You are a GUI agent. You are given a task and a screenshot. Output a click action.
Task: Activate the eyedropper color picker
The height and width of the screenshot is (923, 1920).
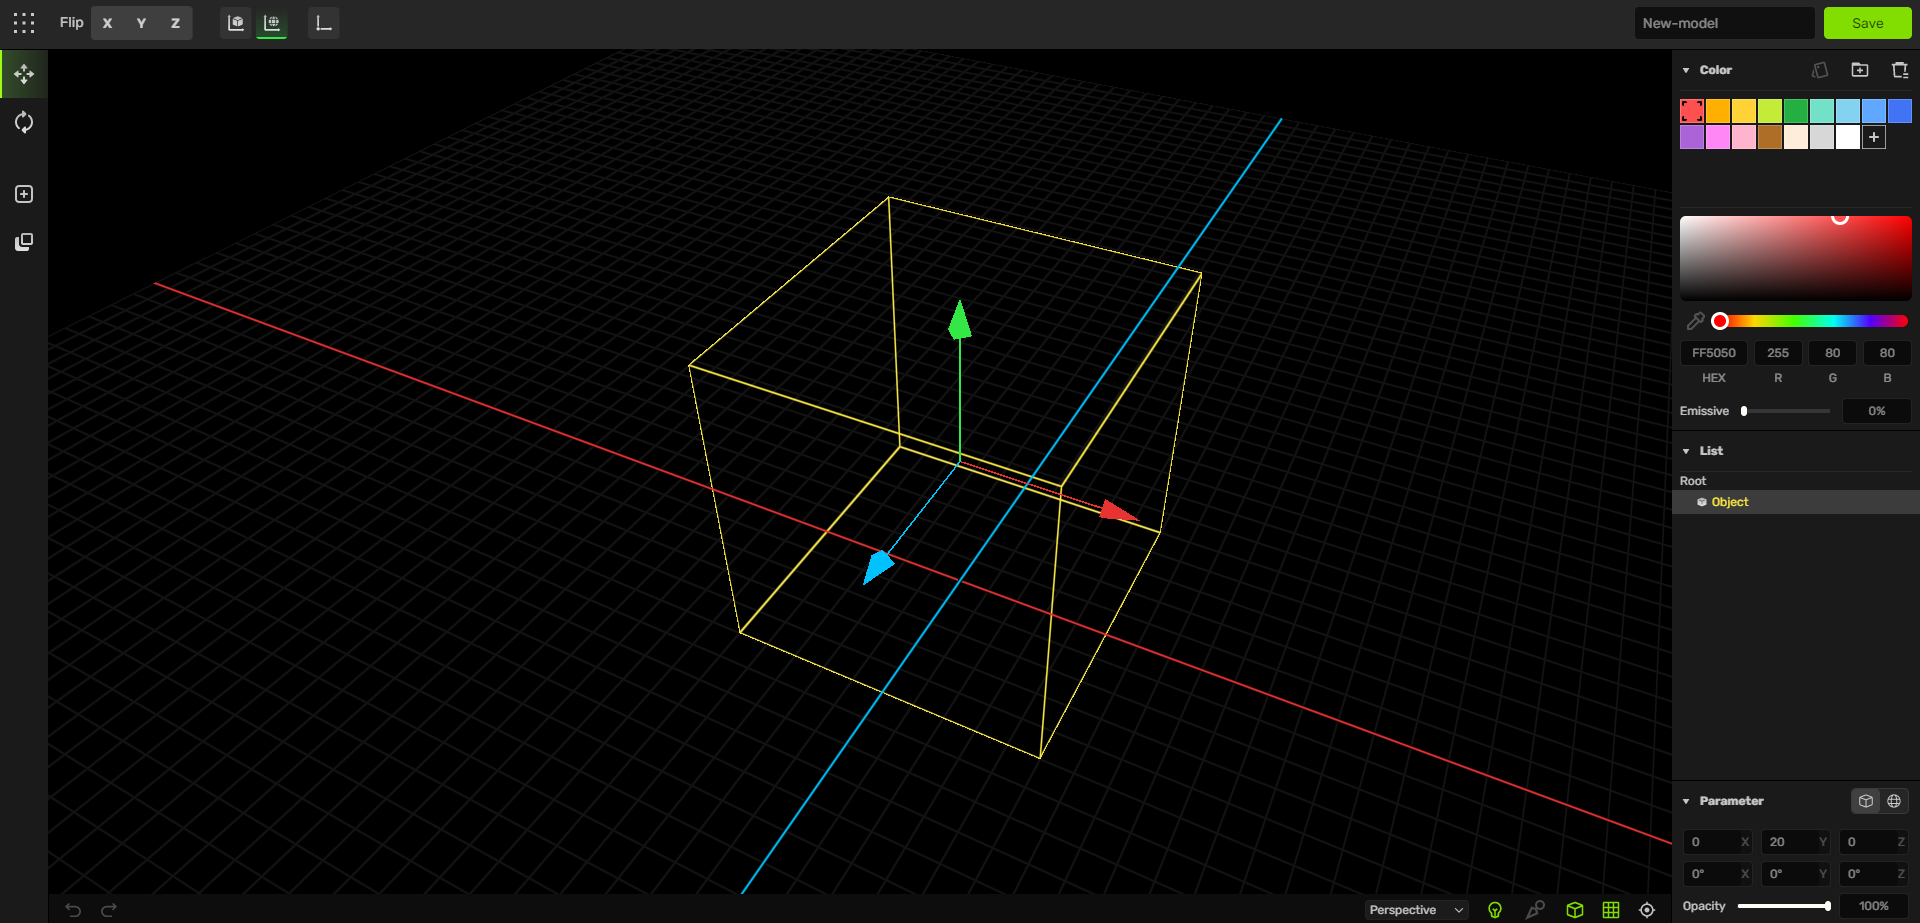click(x=1695, y=321)
